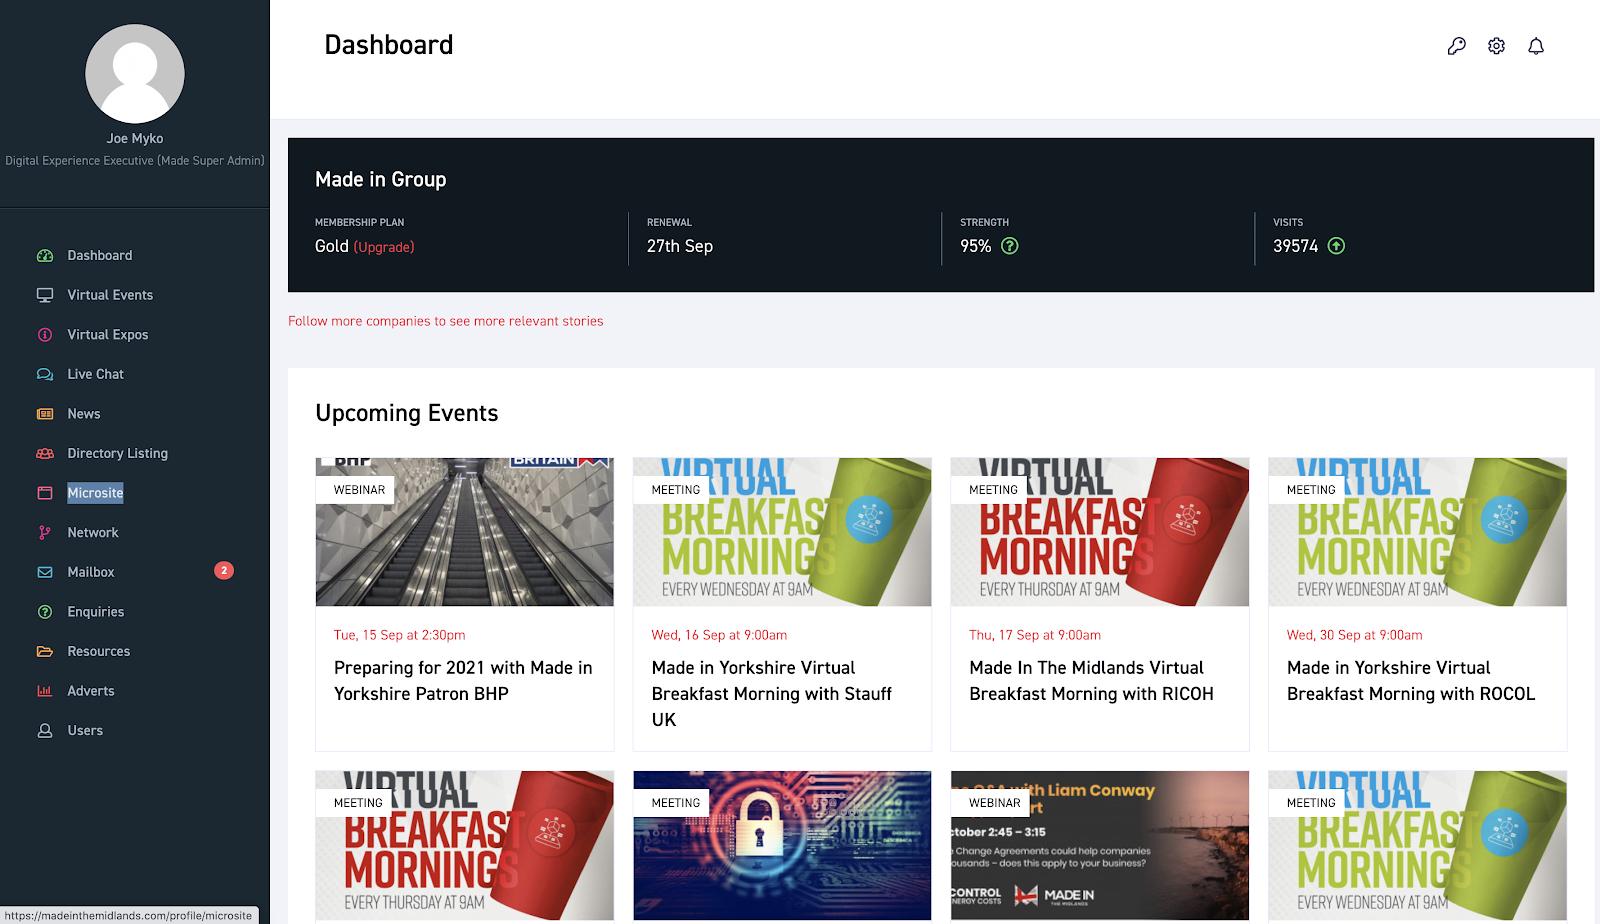Click RICOH red cup event thumbnail
The image size is (1600, 924).
[1100, 532]
